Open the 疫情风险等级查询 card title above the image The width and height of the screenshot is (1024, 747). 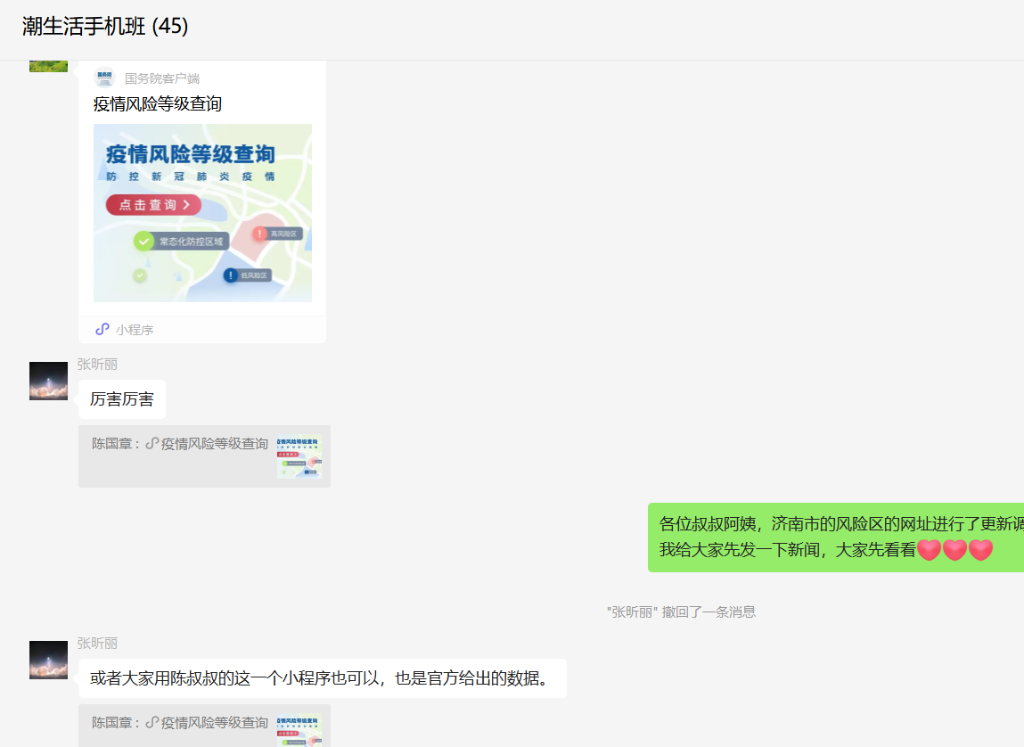tap(157, 104)
